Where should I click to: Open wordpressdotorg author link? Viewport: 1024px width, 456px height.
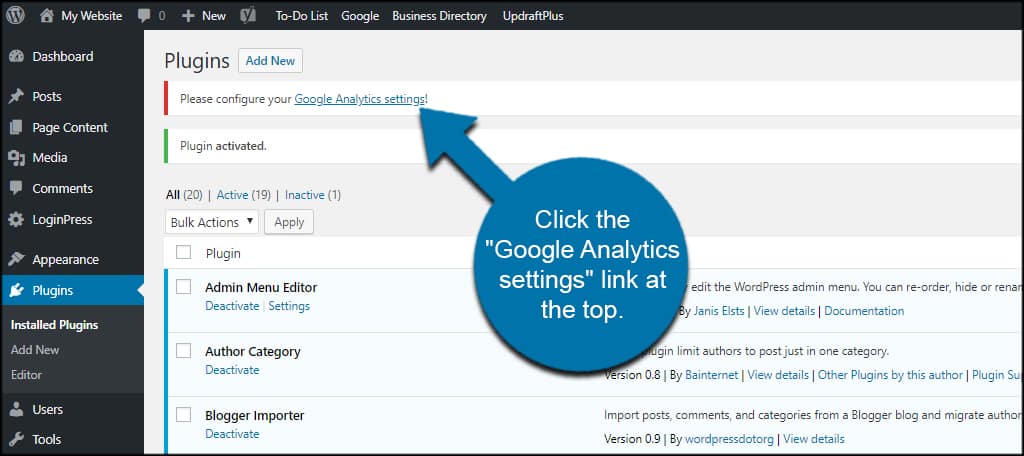click(x=729, y=439)
